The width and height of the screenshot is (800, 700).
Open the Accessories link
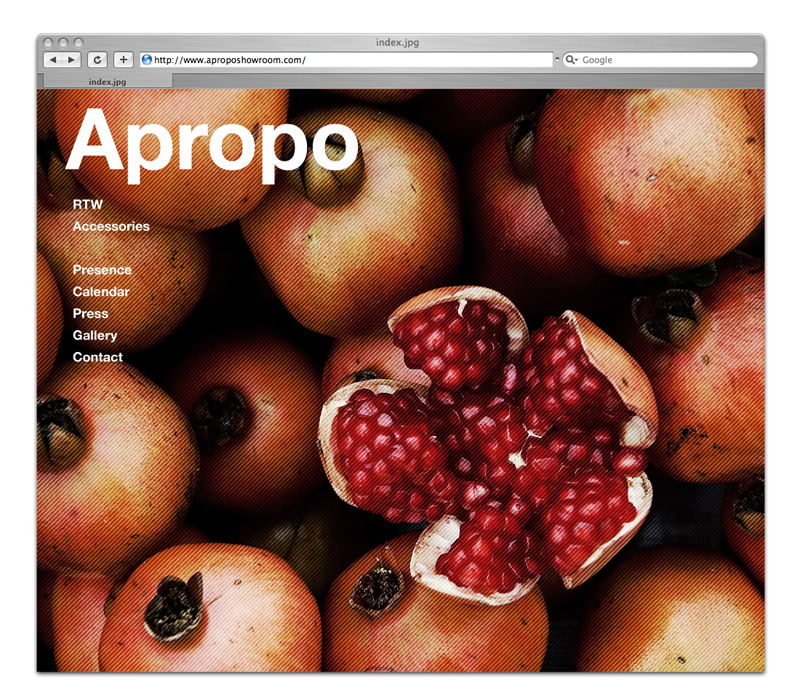111,227
